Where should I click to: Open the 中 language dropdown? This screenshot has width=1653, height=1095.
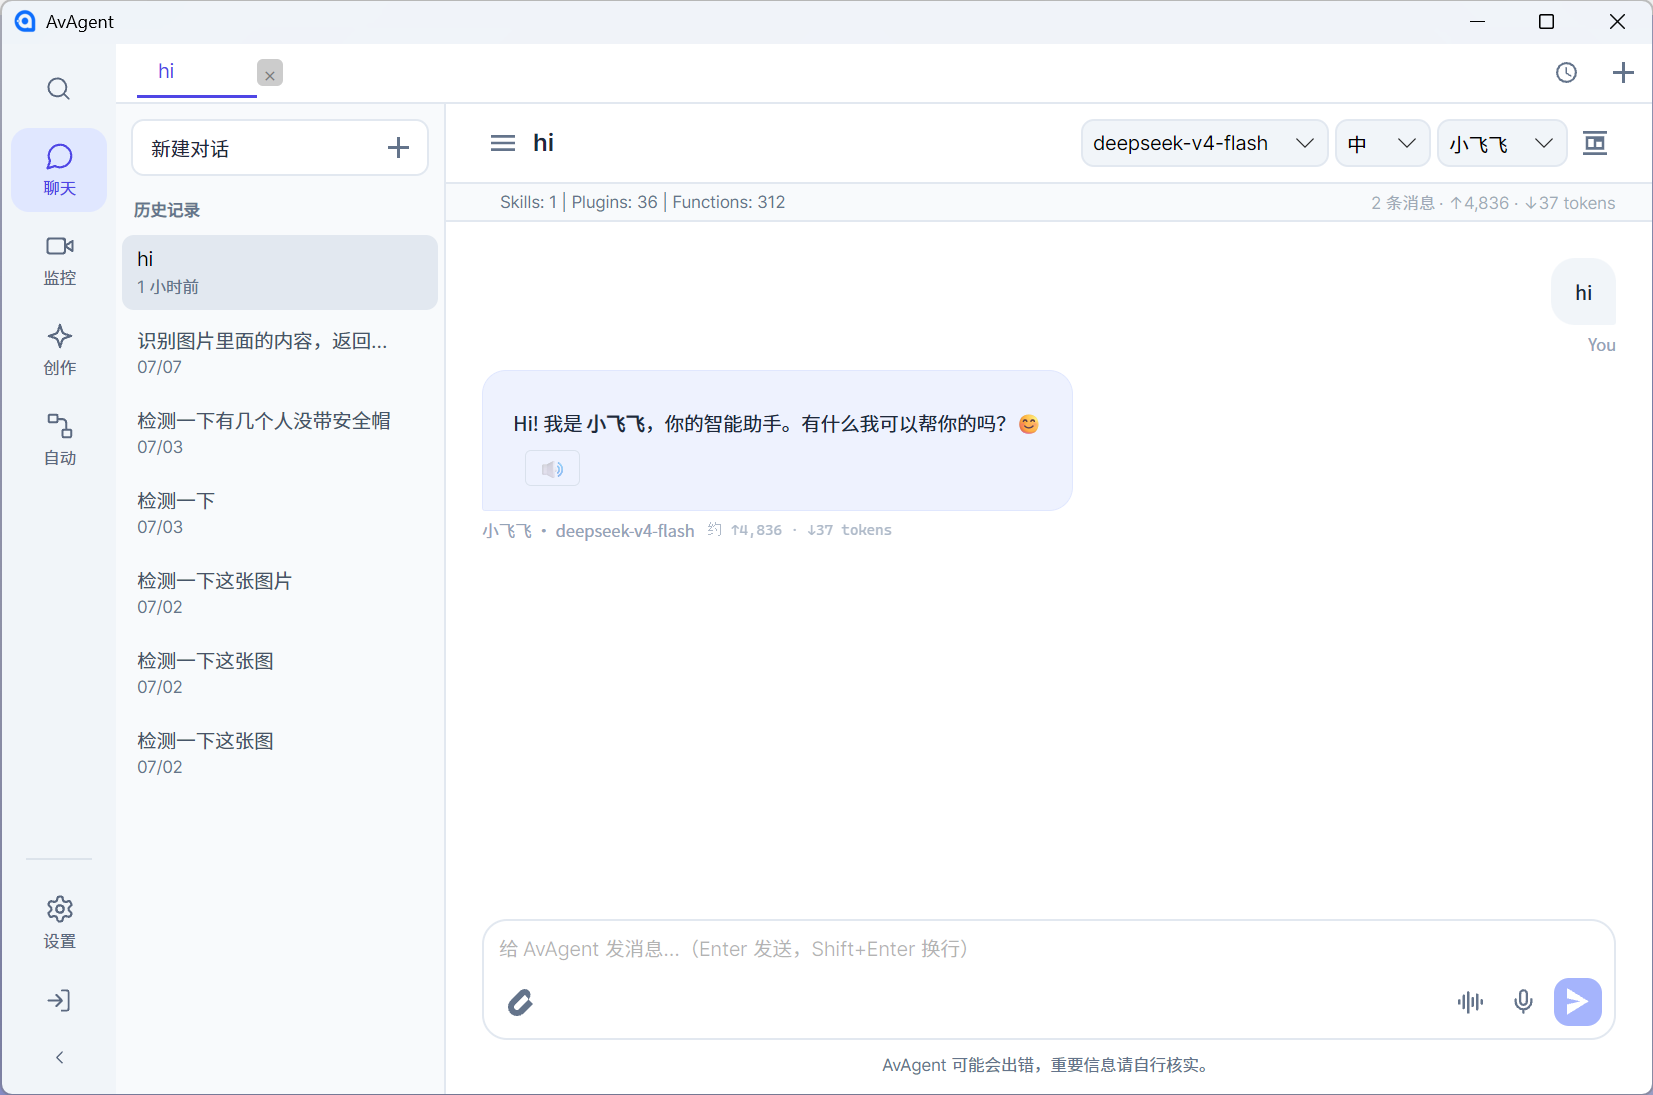pyautogui.click(x=1382, y=143)
